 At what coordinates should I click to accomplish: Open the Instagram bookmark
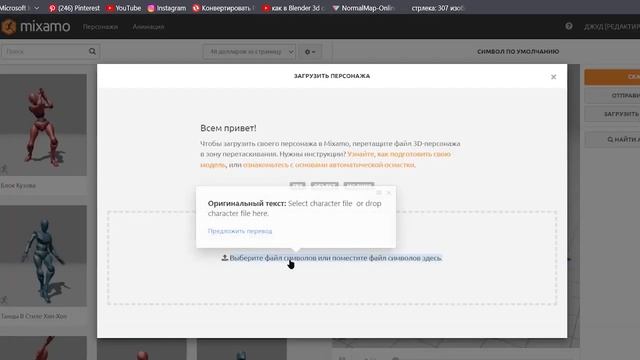[167, 8]
